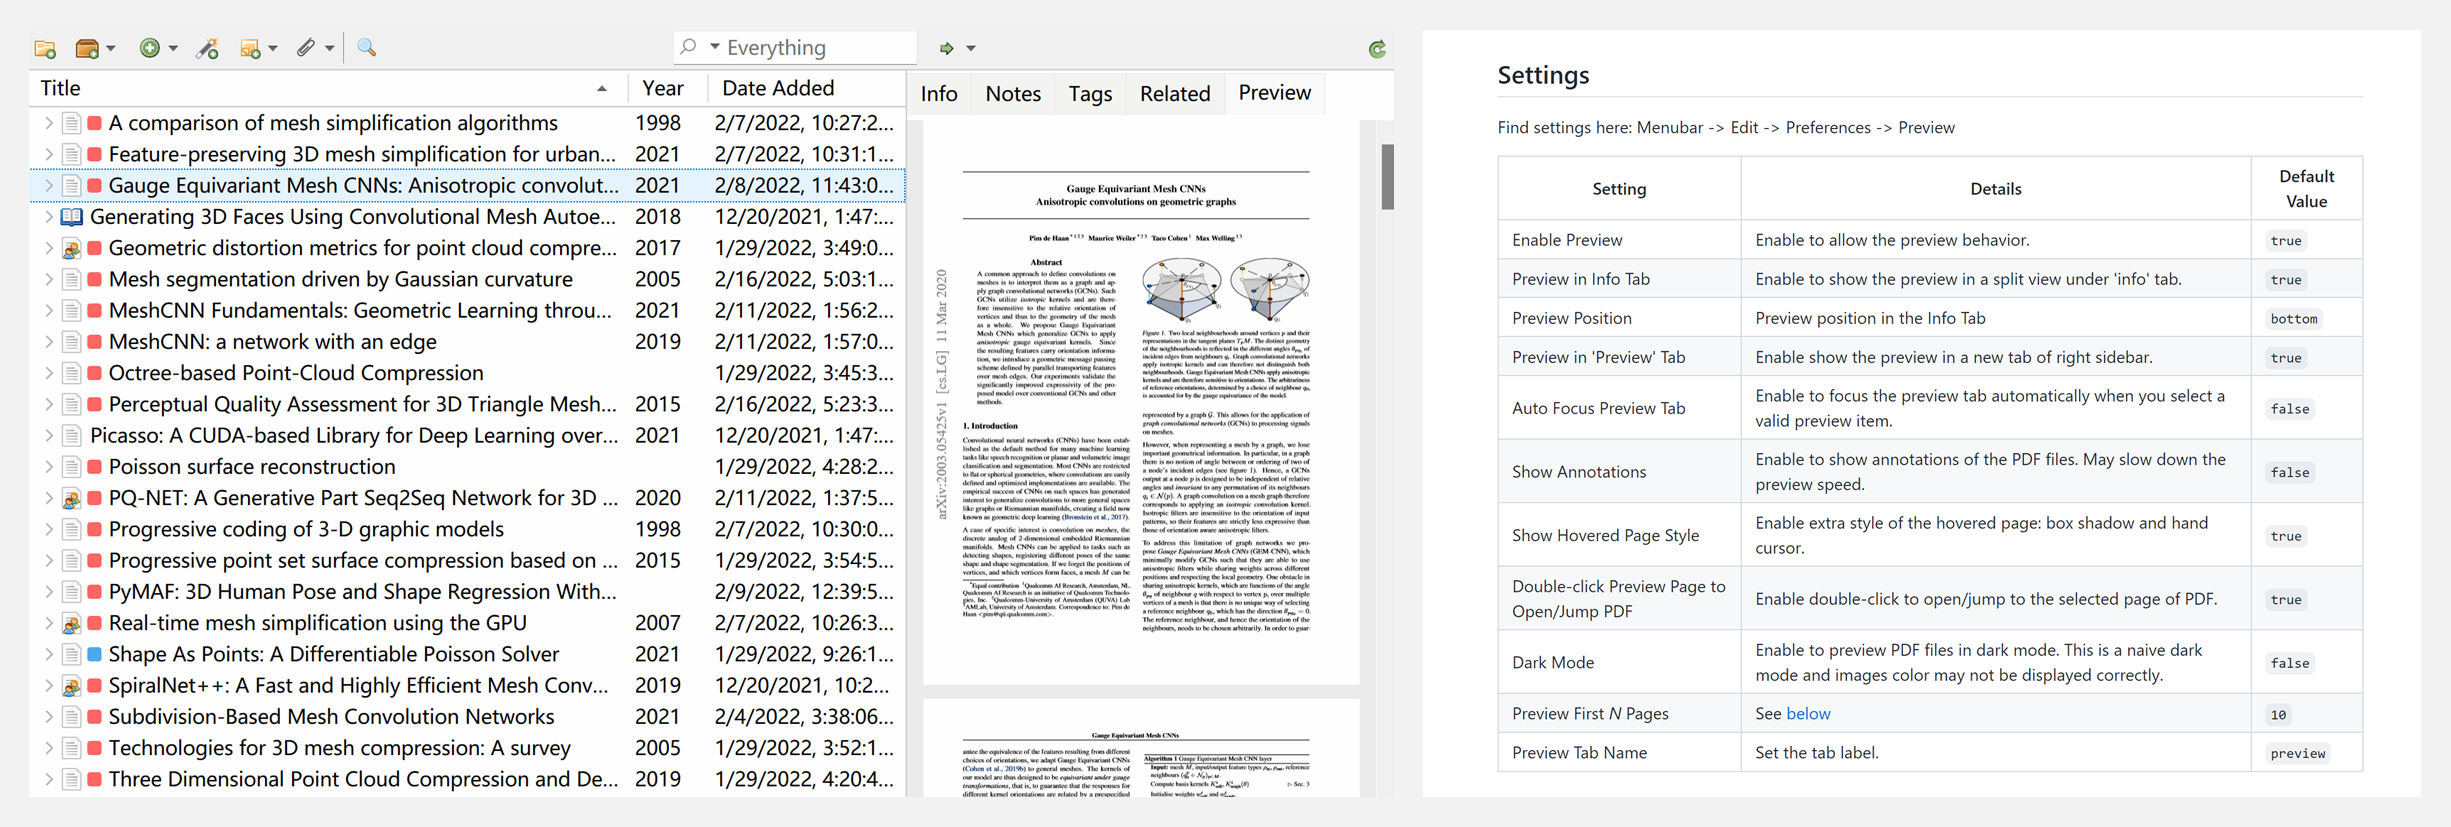Switch to the Related tab

[x=1175, y=94]
